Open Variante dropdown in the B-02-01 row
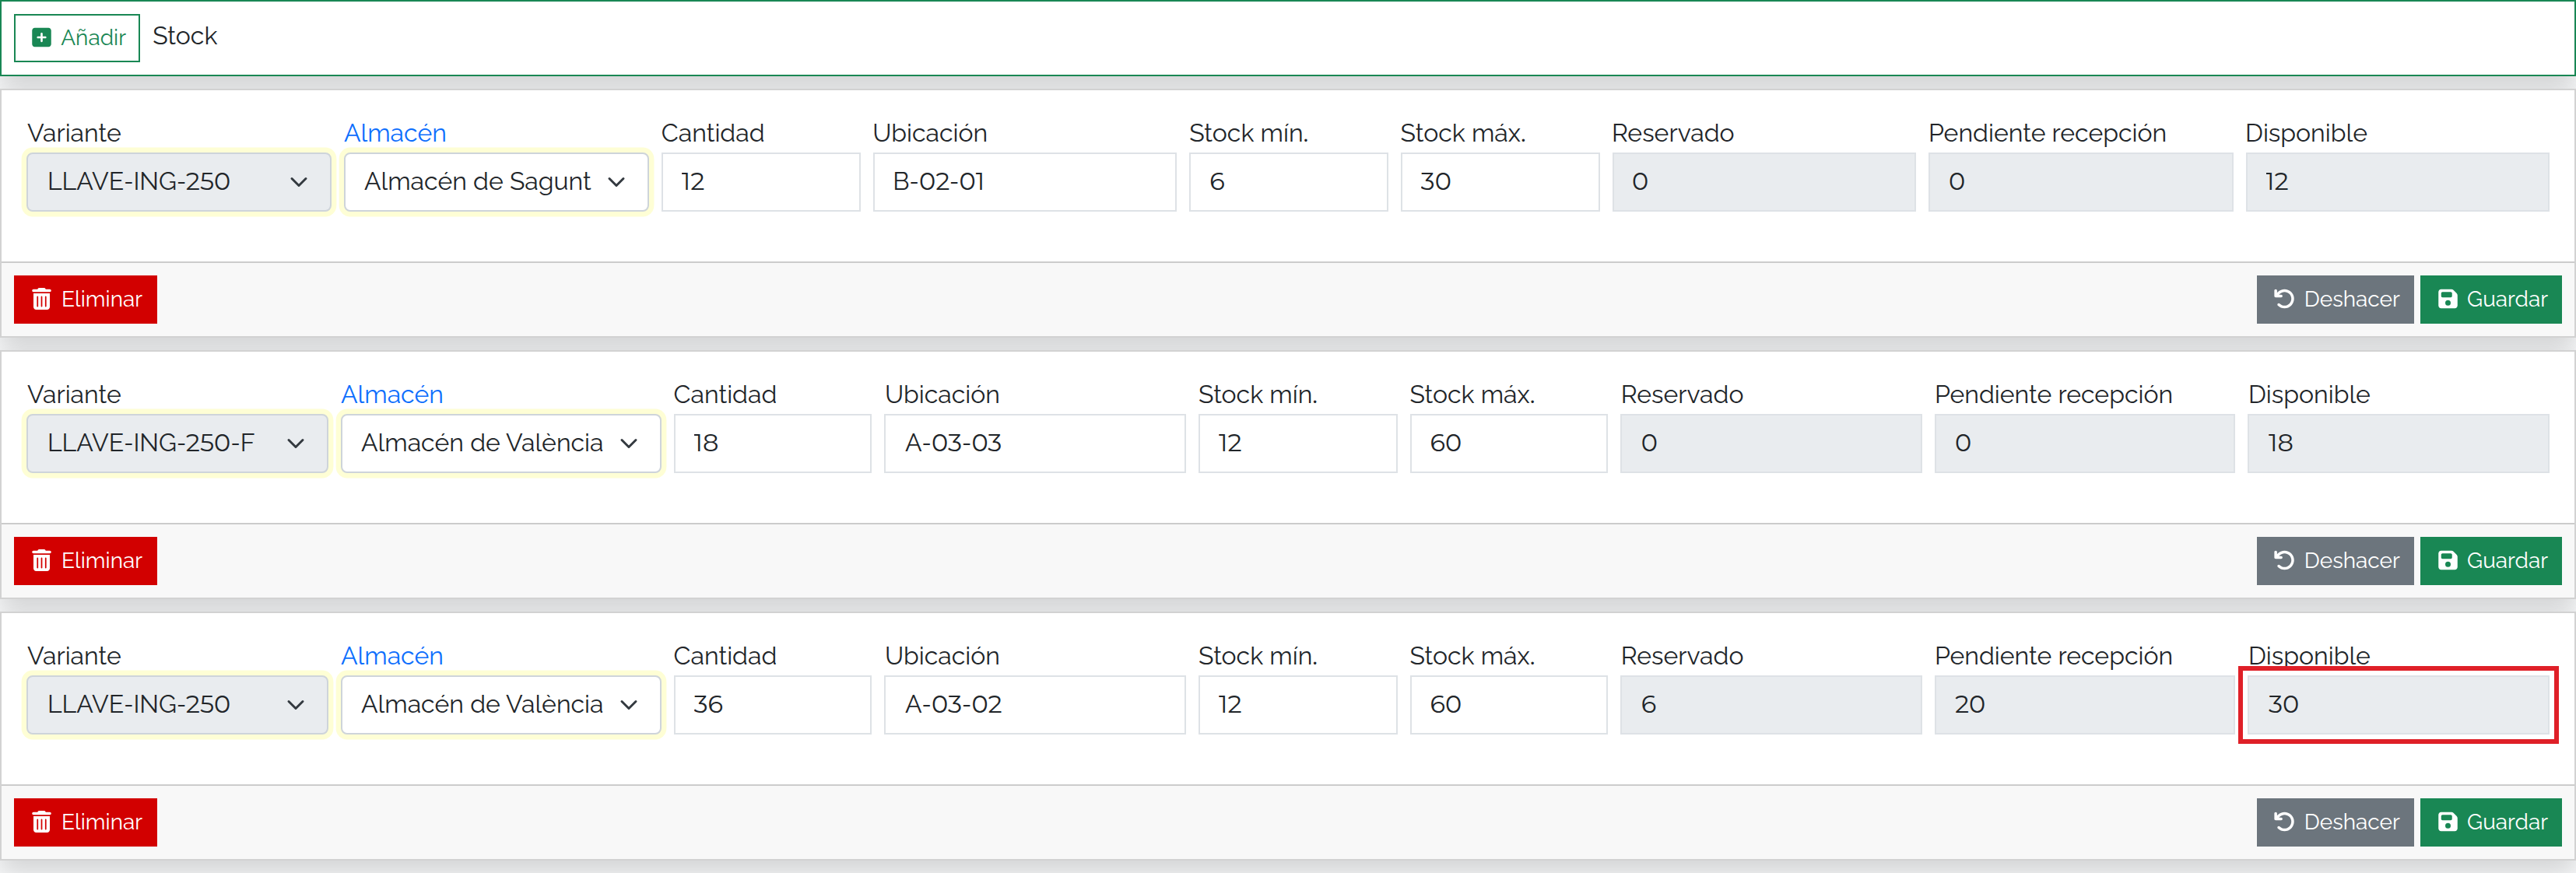The image size is (2576, 873). pyautogui.click(x=178, y=182)
